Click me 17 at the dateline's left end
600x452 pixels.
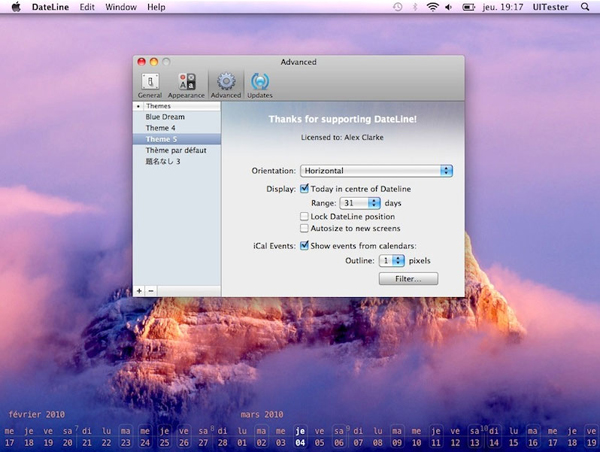(x=9, y=437)
